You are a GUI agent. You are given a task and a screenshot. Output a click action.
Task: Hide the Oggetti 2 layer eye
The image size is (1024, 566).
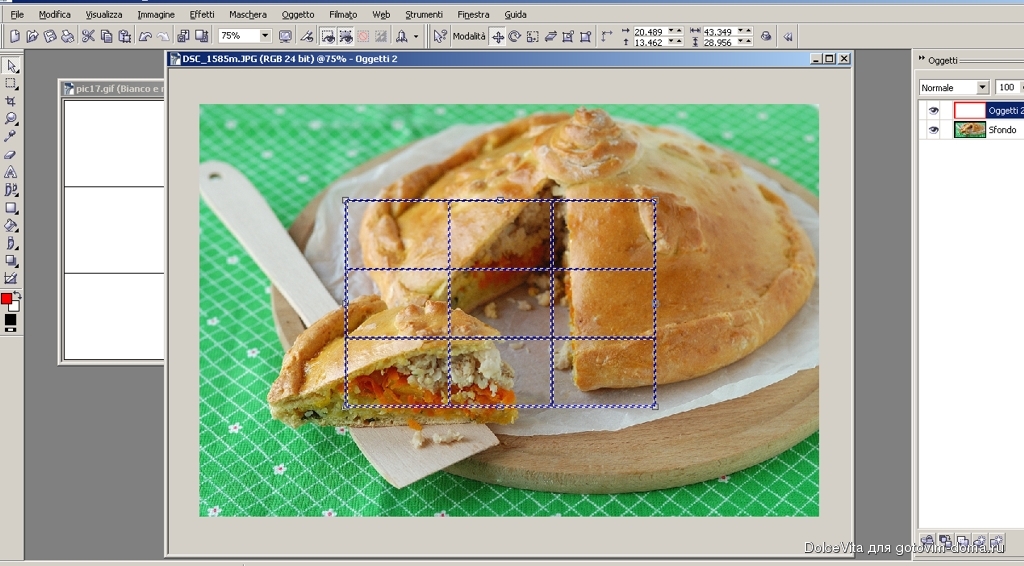tap(933, 110)
